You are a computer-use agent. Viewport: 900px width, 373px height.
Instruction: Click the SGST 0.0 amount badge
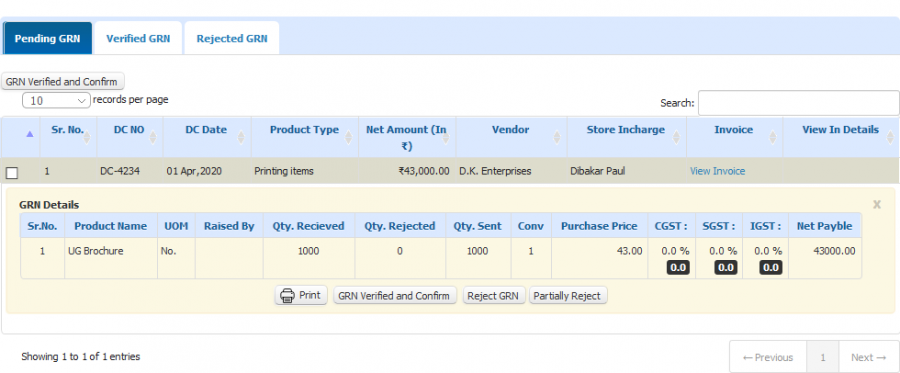(726, 267)
